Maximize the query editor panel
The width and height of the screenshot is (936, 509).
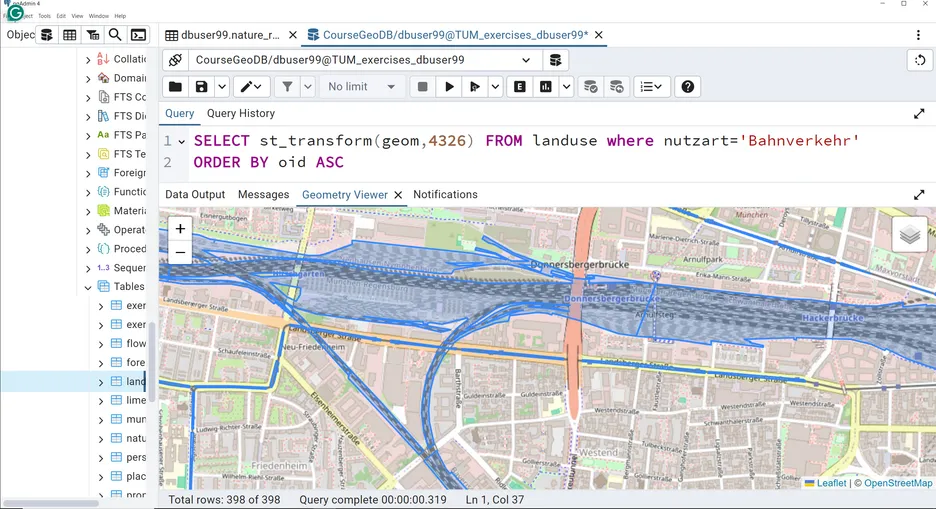(x=919, y=113)
